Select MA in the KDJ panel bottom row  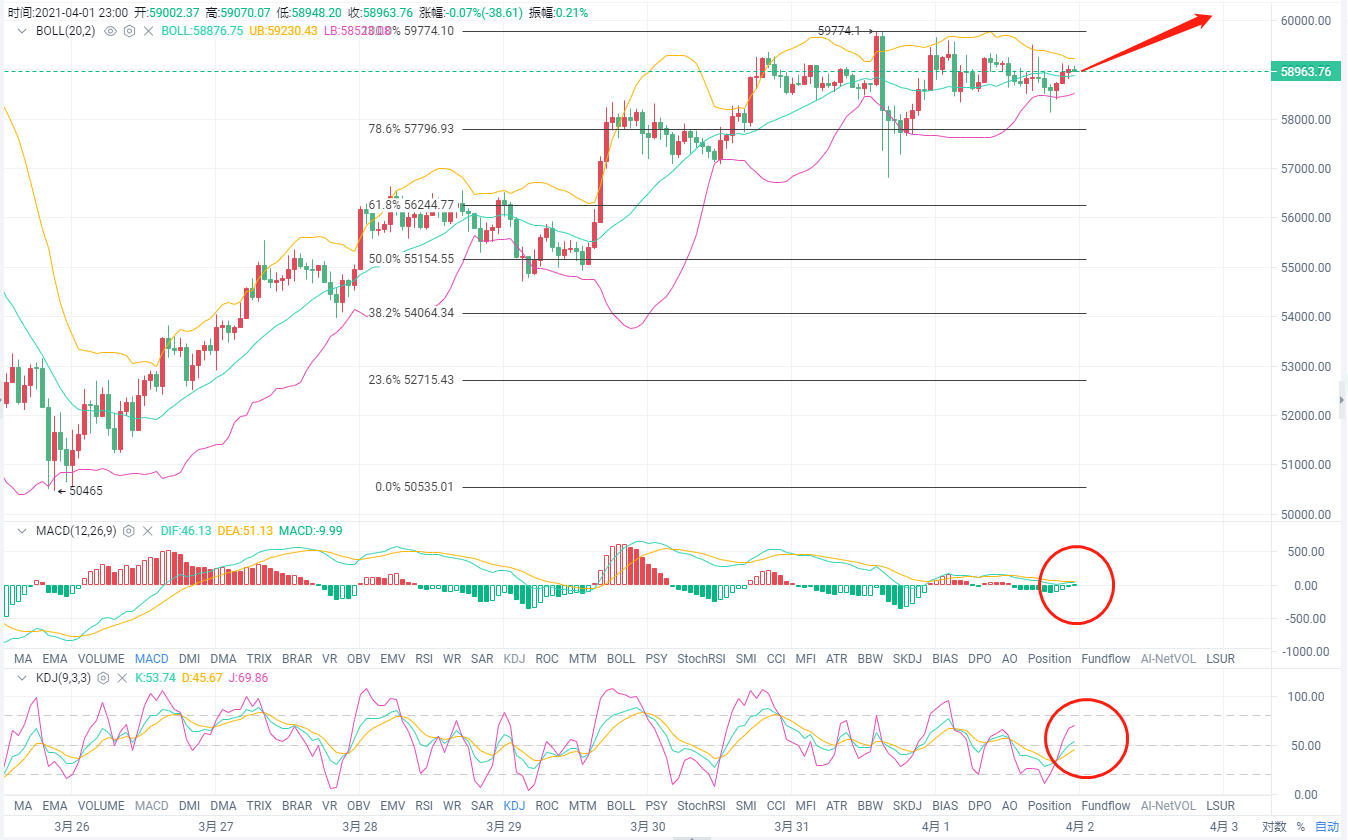point(23,806)
